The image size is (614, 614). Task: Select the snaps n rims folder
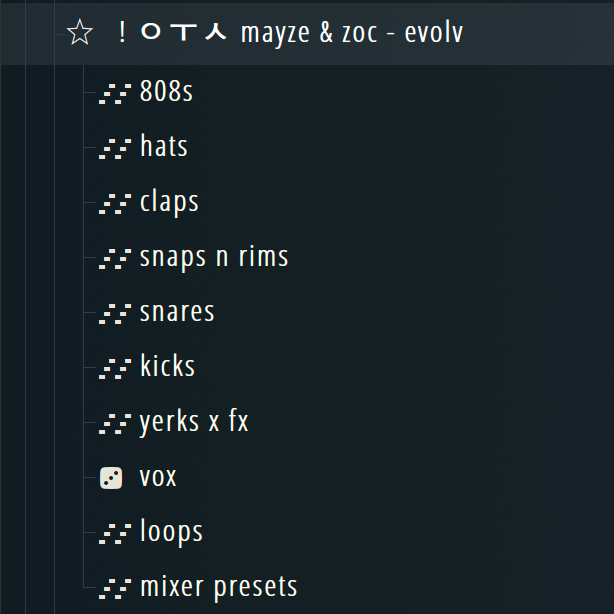[214, 257]
